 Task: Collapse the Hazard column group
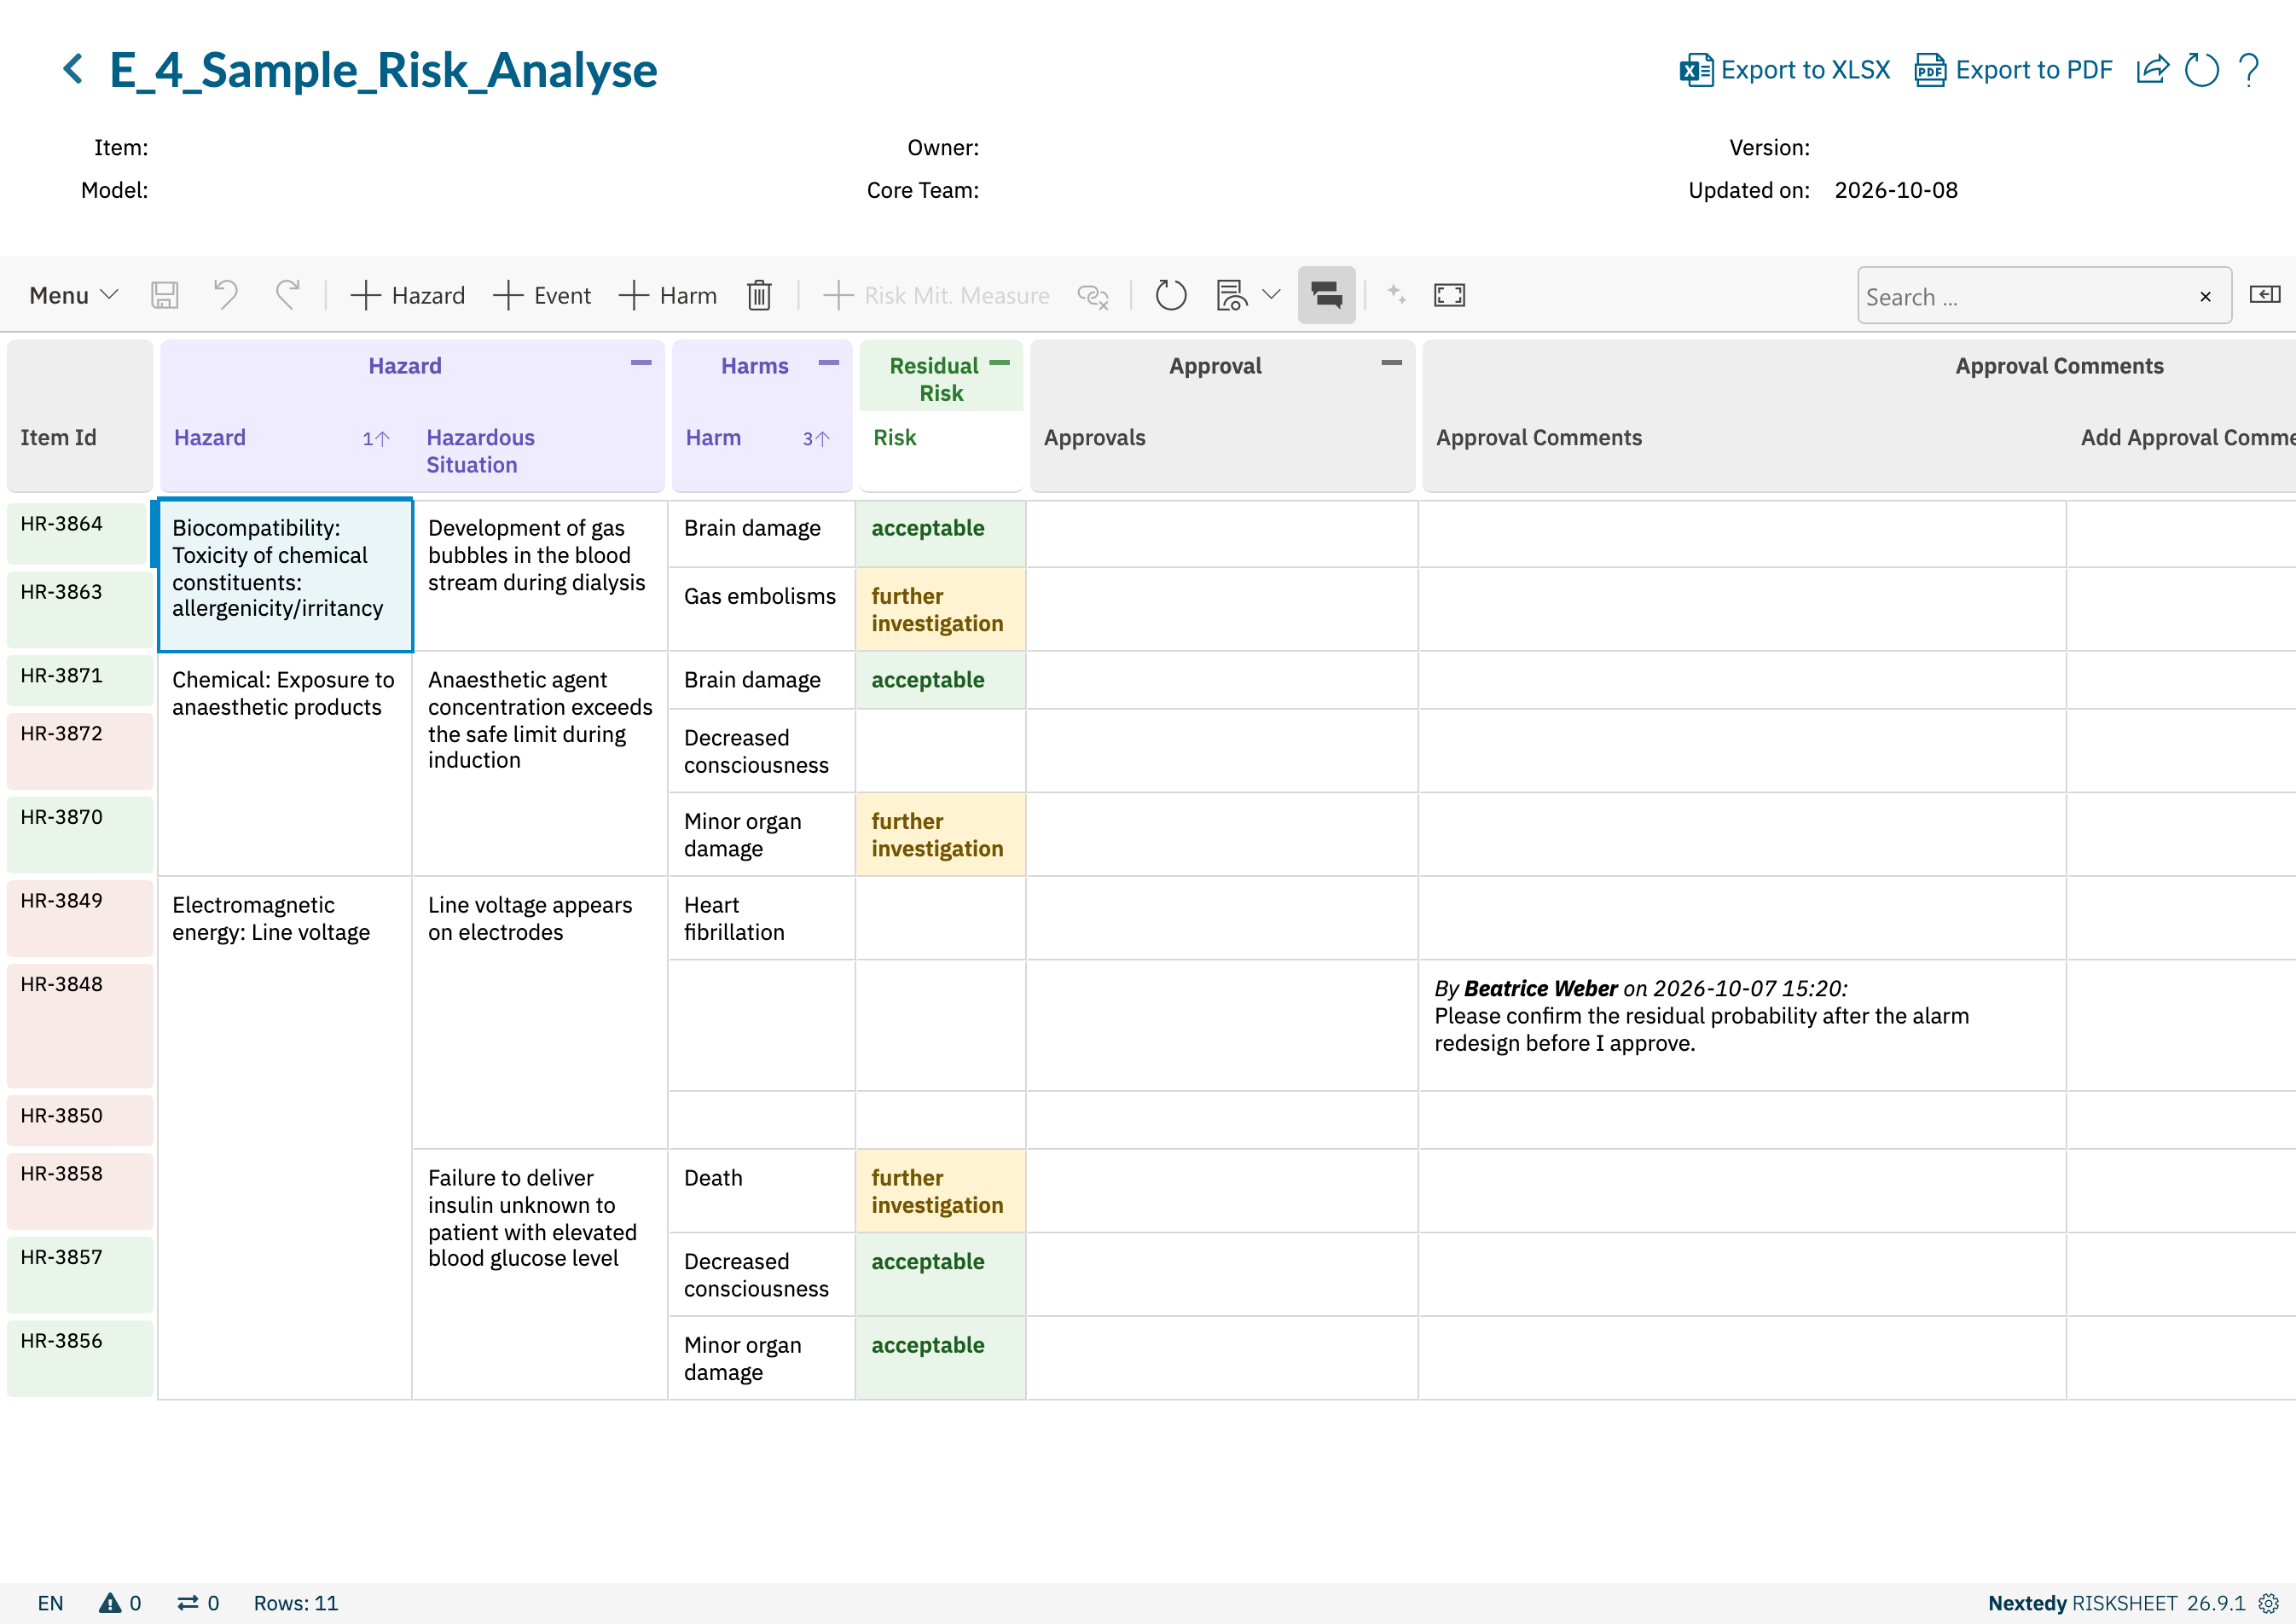tap(641, 363)
